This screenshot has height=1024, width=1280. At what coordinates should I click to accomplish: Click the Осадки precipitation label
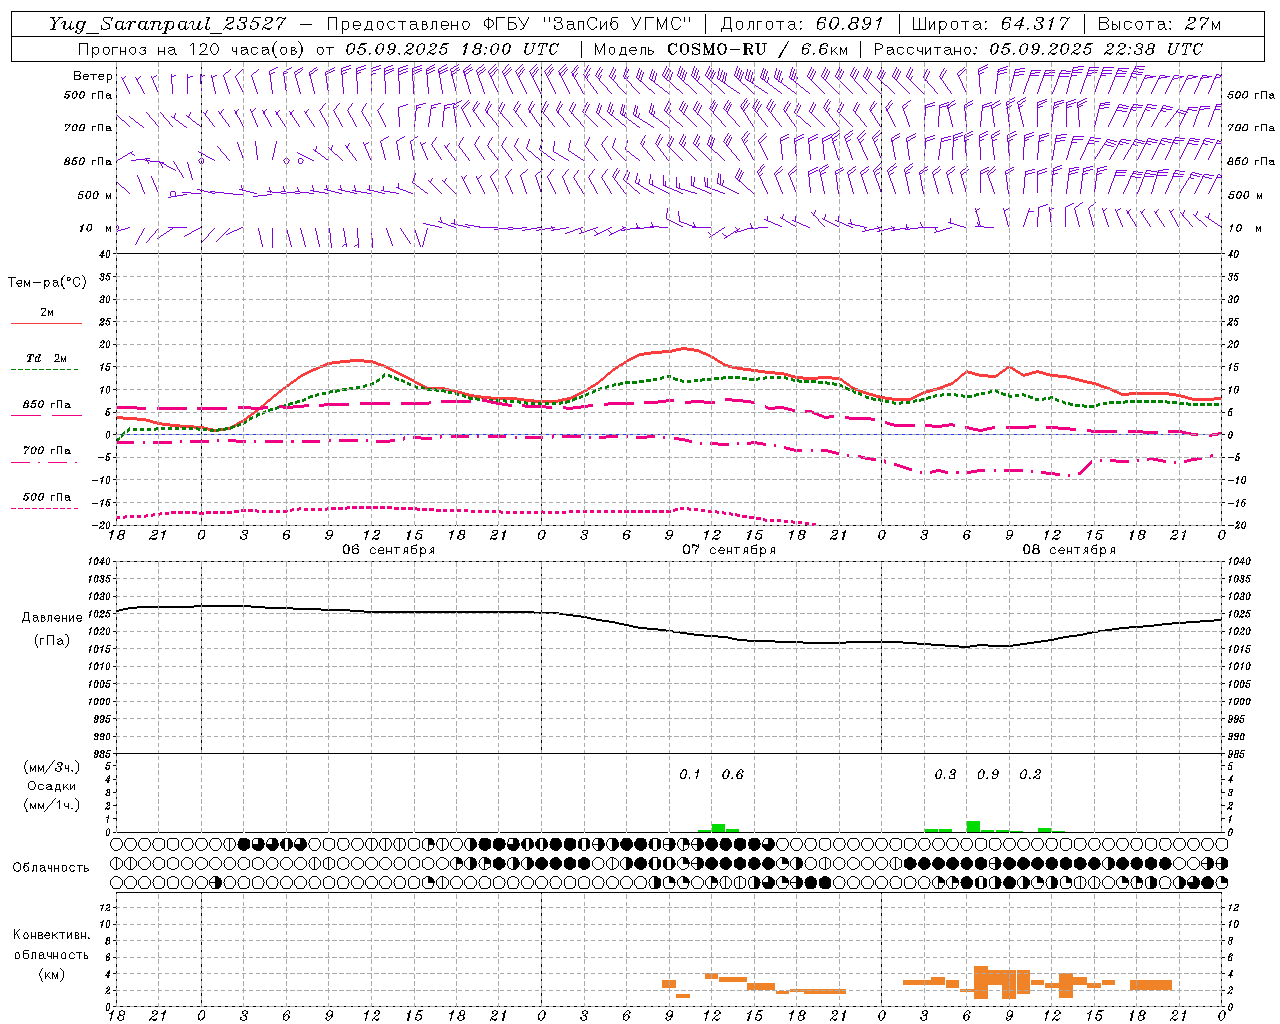(x=52, y=786)
